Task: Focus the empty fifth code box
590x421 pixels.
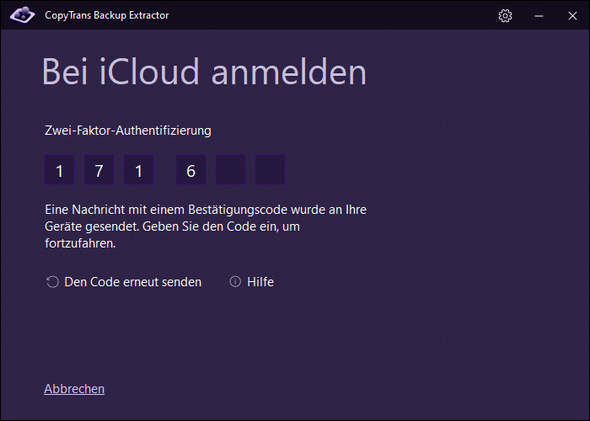Action: pyautogui.click(x=230, y=170)
